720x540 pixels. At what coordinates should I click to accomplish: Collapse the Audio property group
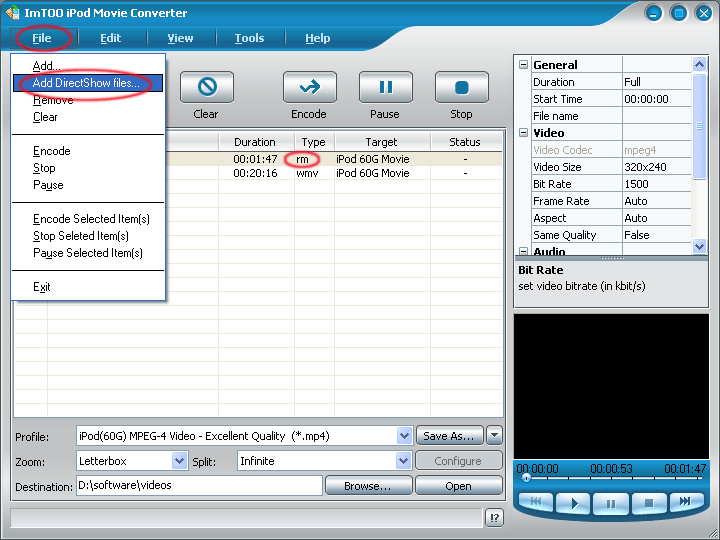click(523, 251)
